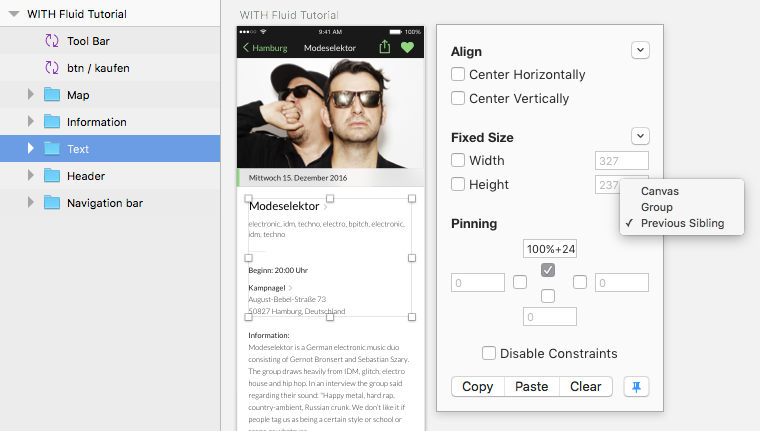This screenshot has height=431, width=760.
Task: Click the Width value field 327
Action: pos(621,160)
